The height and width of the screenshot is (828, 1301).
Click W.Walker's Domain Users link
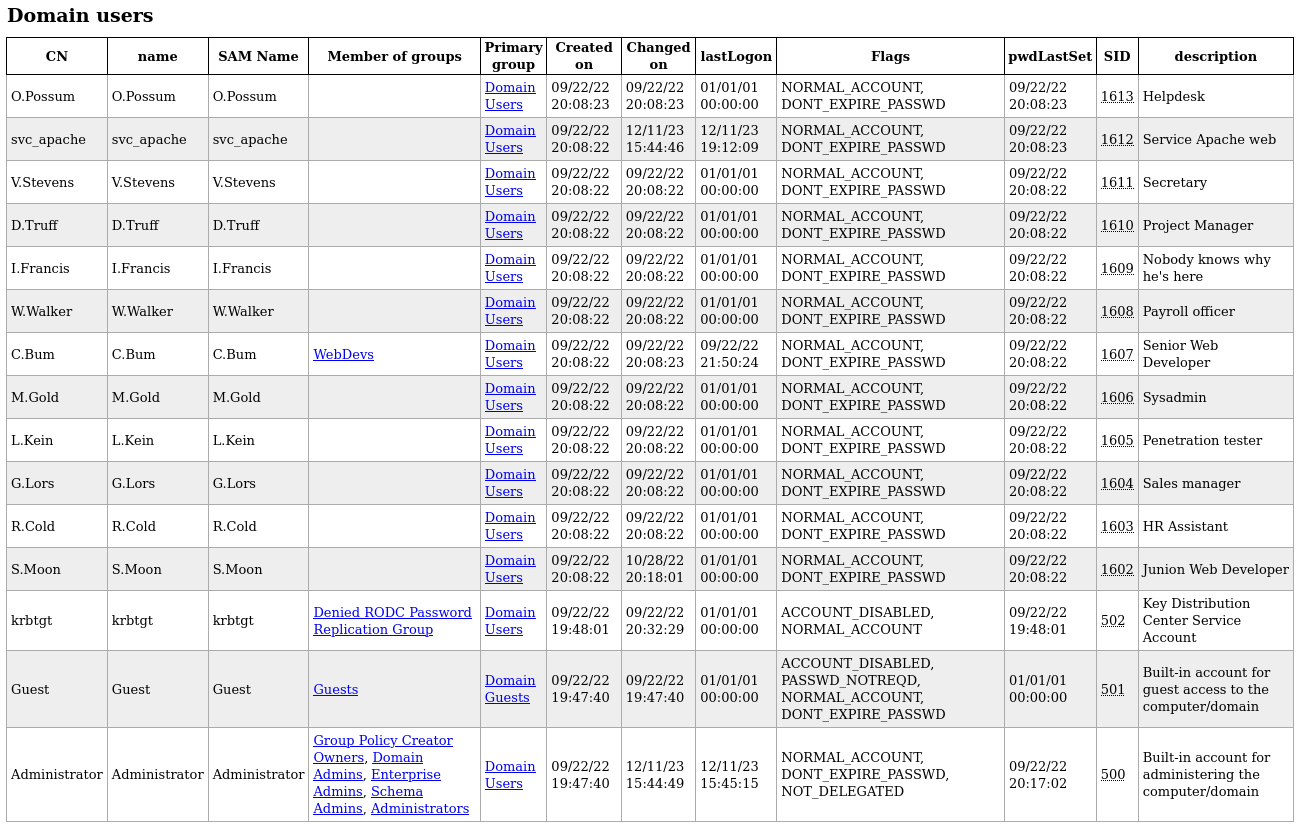[x=510, y=311]
